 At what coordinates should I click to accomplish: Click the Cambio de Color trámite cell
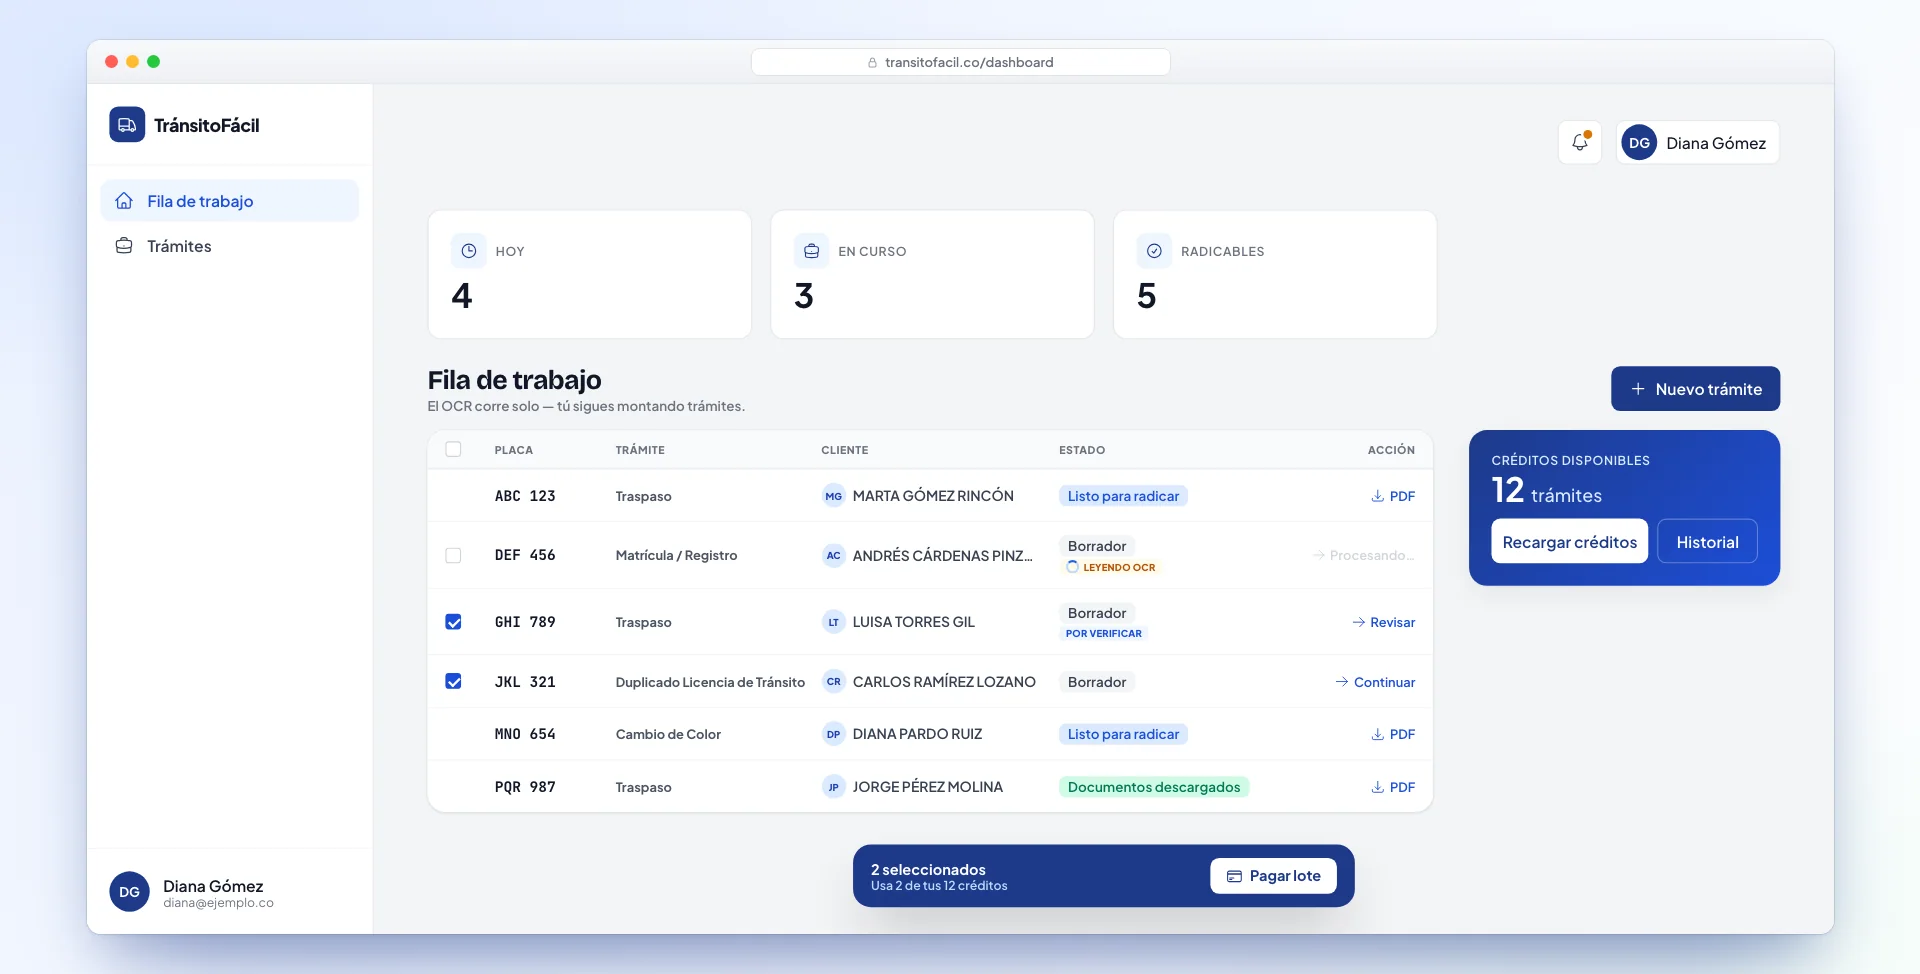668,734
